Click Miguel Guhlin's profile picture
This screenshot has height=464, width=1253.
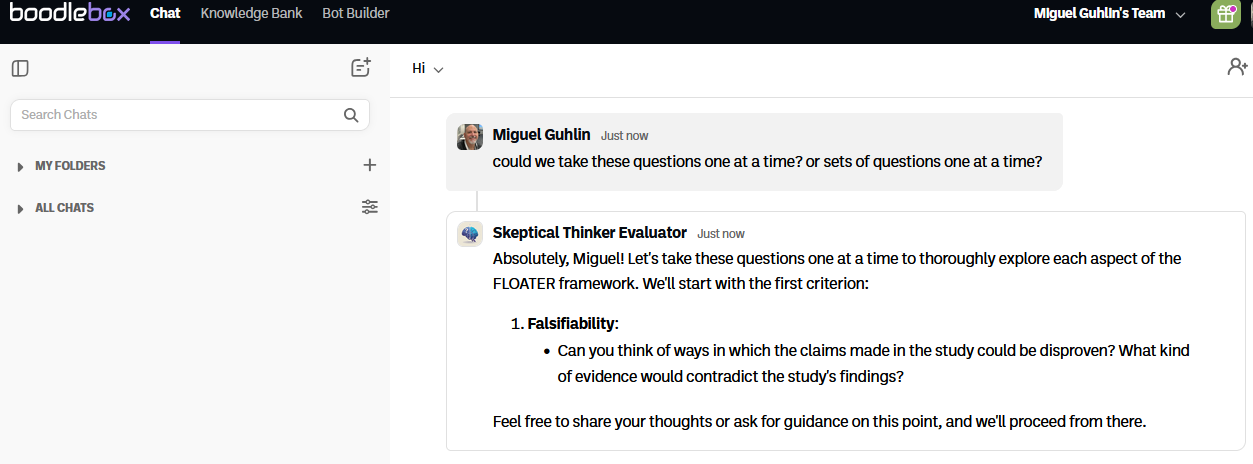[470, 137]
